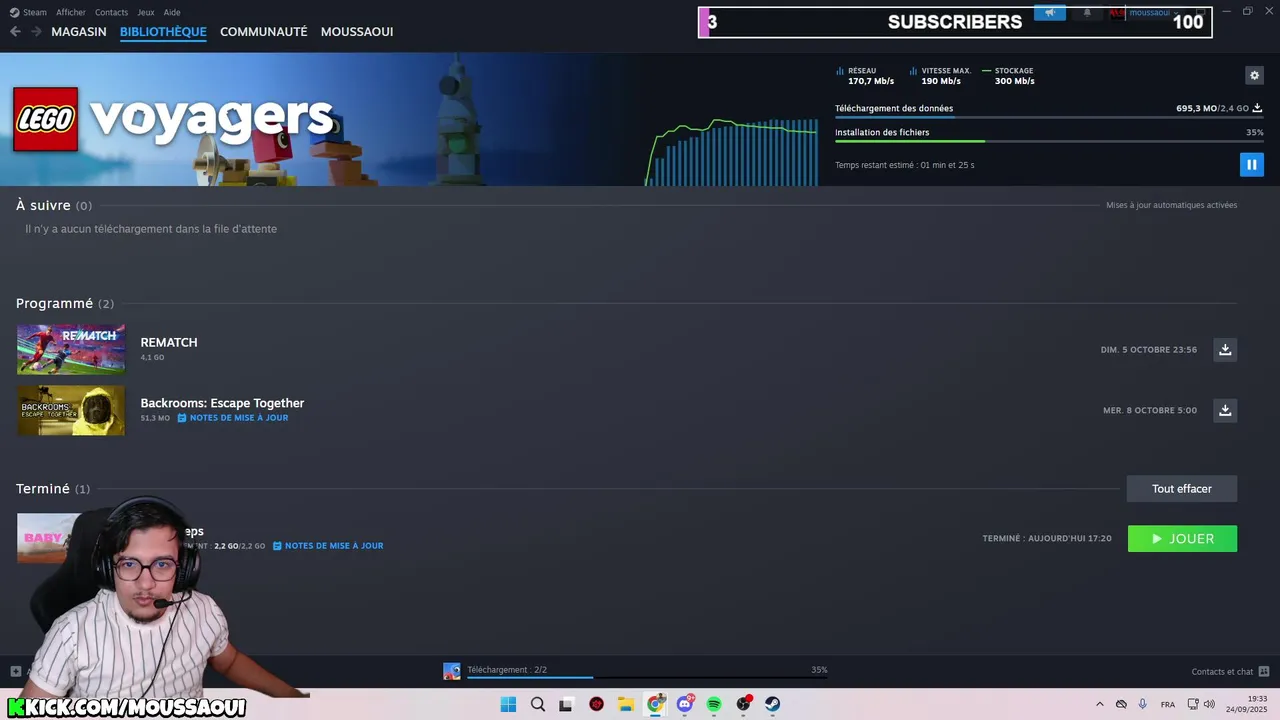Switch to COMMUNAUTÉ tab
Image resolution: width=1280 pixels, height=720 pixels.
coord(264,32)
